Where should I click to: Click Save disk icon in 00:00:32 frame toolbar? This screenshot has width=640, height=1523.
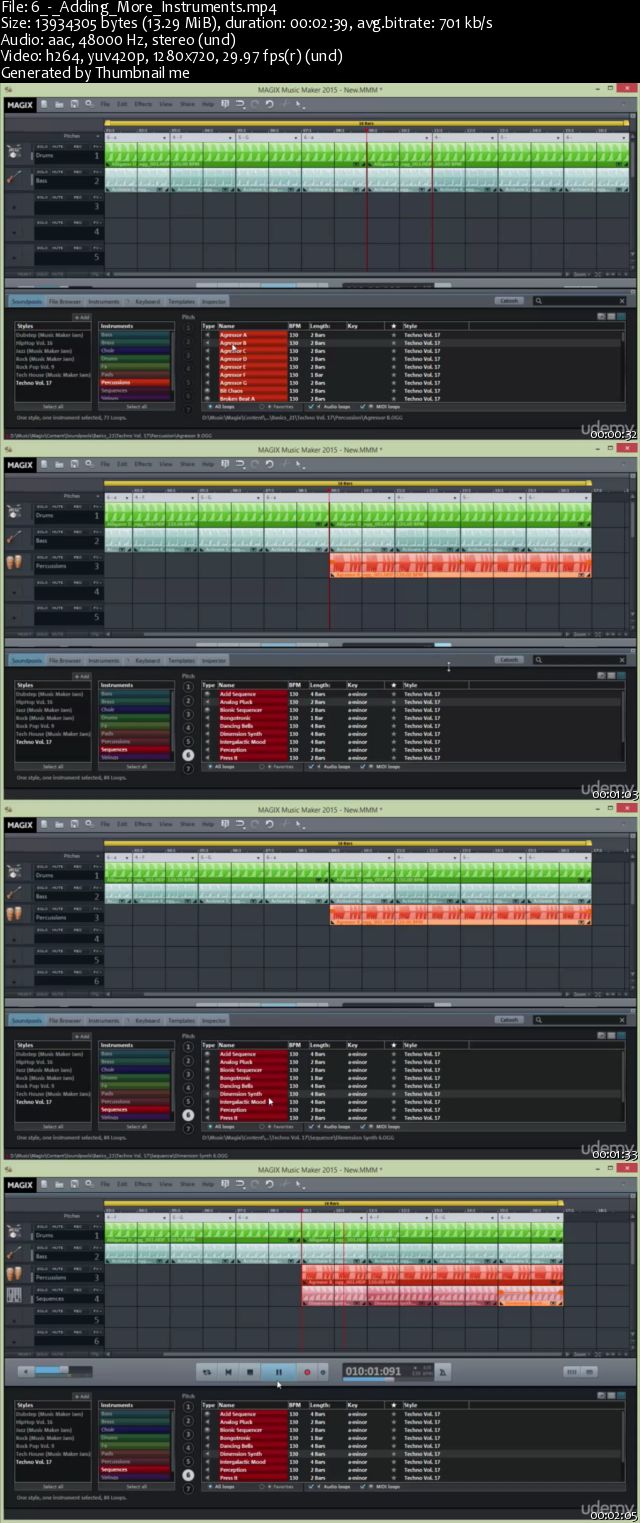click(x=74, y=104)
